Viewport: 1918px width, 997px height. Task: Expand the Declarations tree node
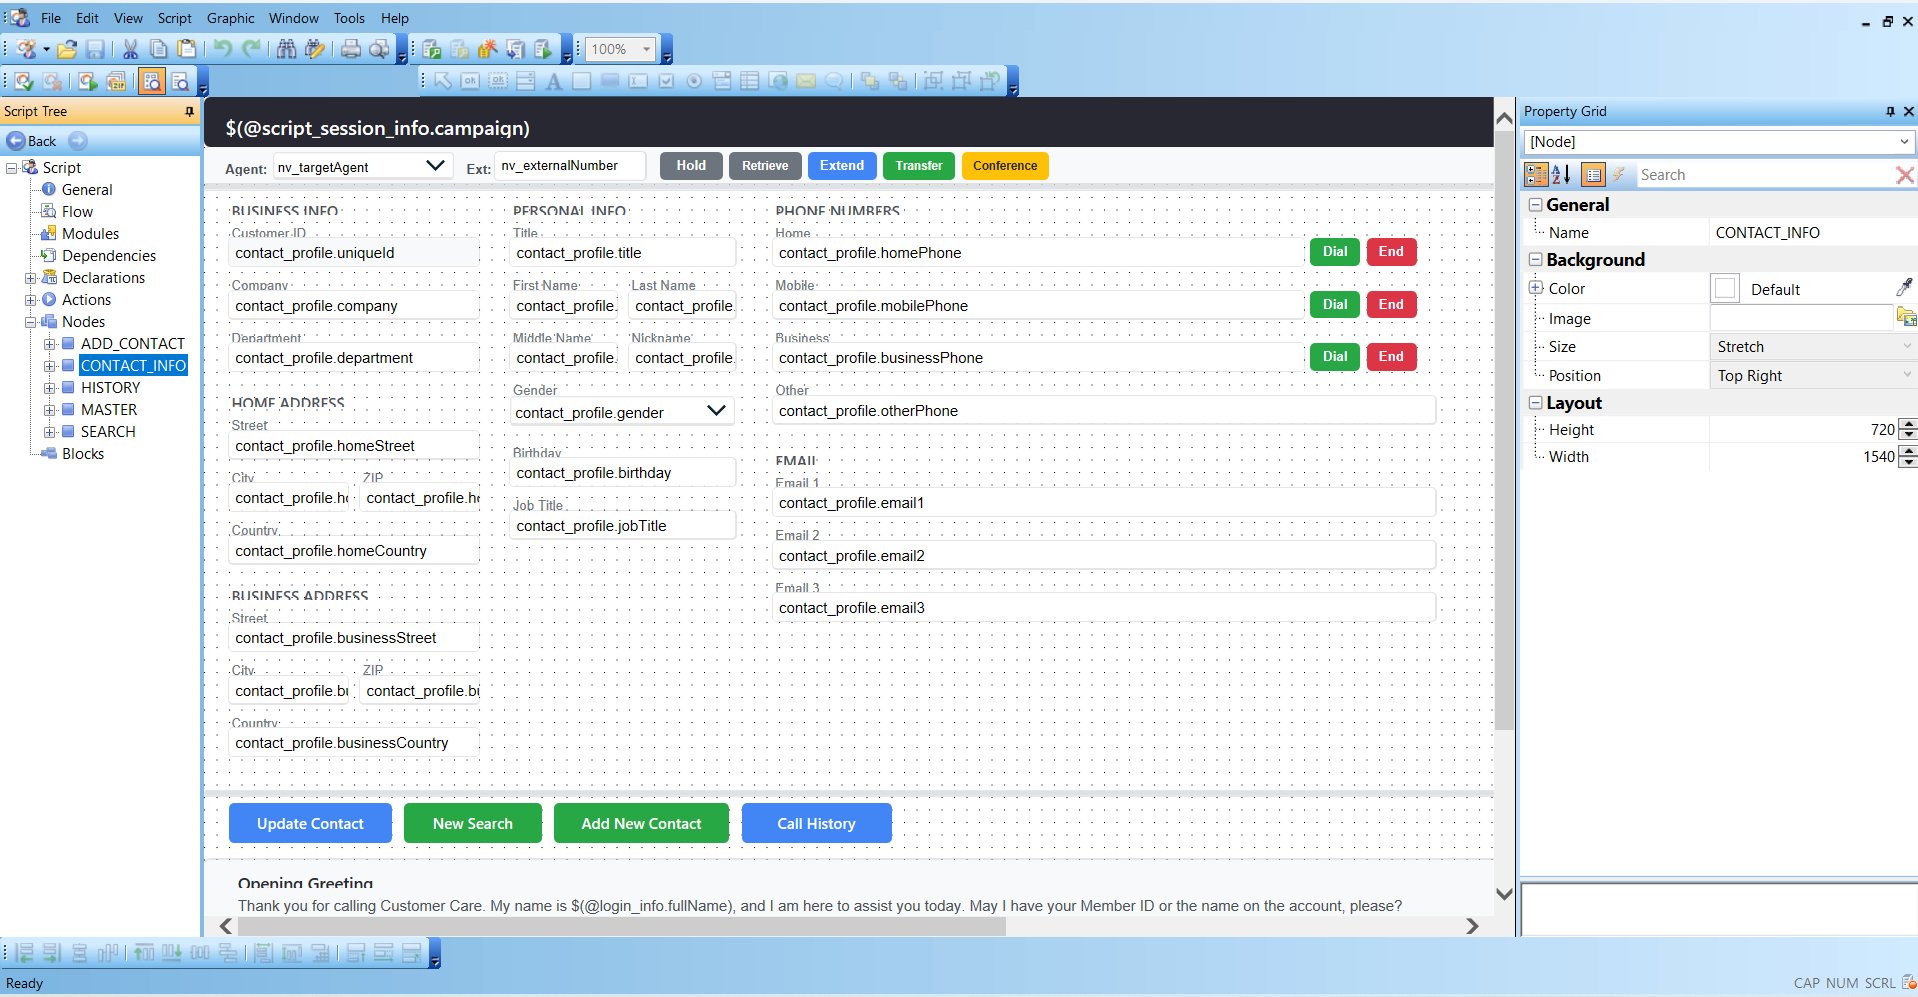[x=30, y=278]
